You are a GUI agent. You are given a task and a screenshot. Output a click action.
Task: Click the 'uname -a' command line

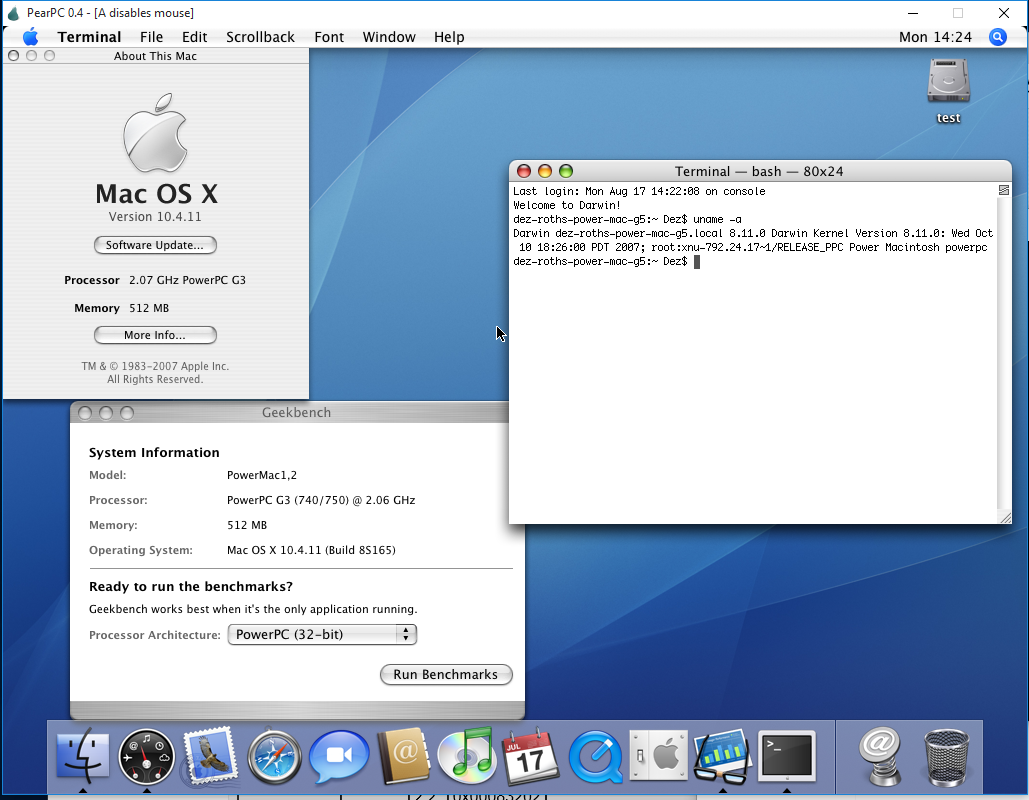627,219
